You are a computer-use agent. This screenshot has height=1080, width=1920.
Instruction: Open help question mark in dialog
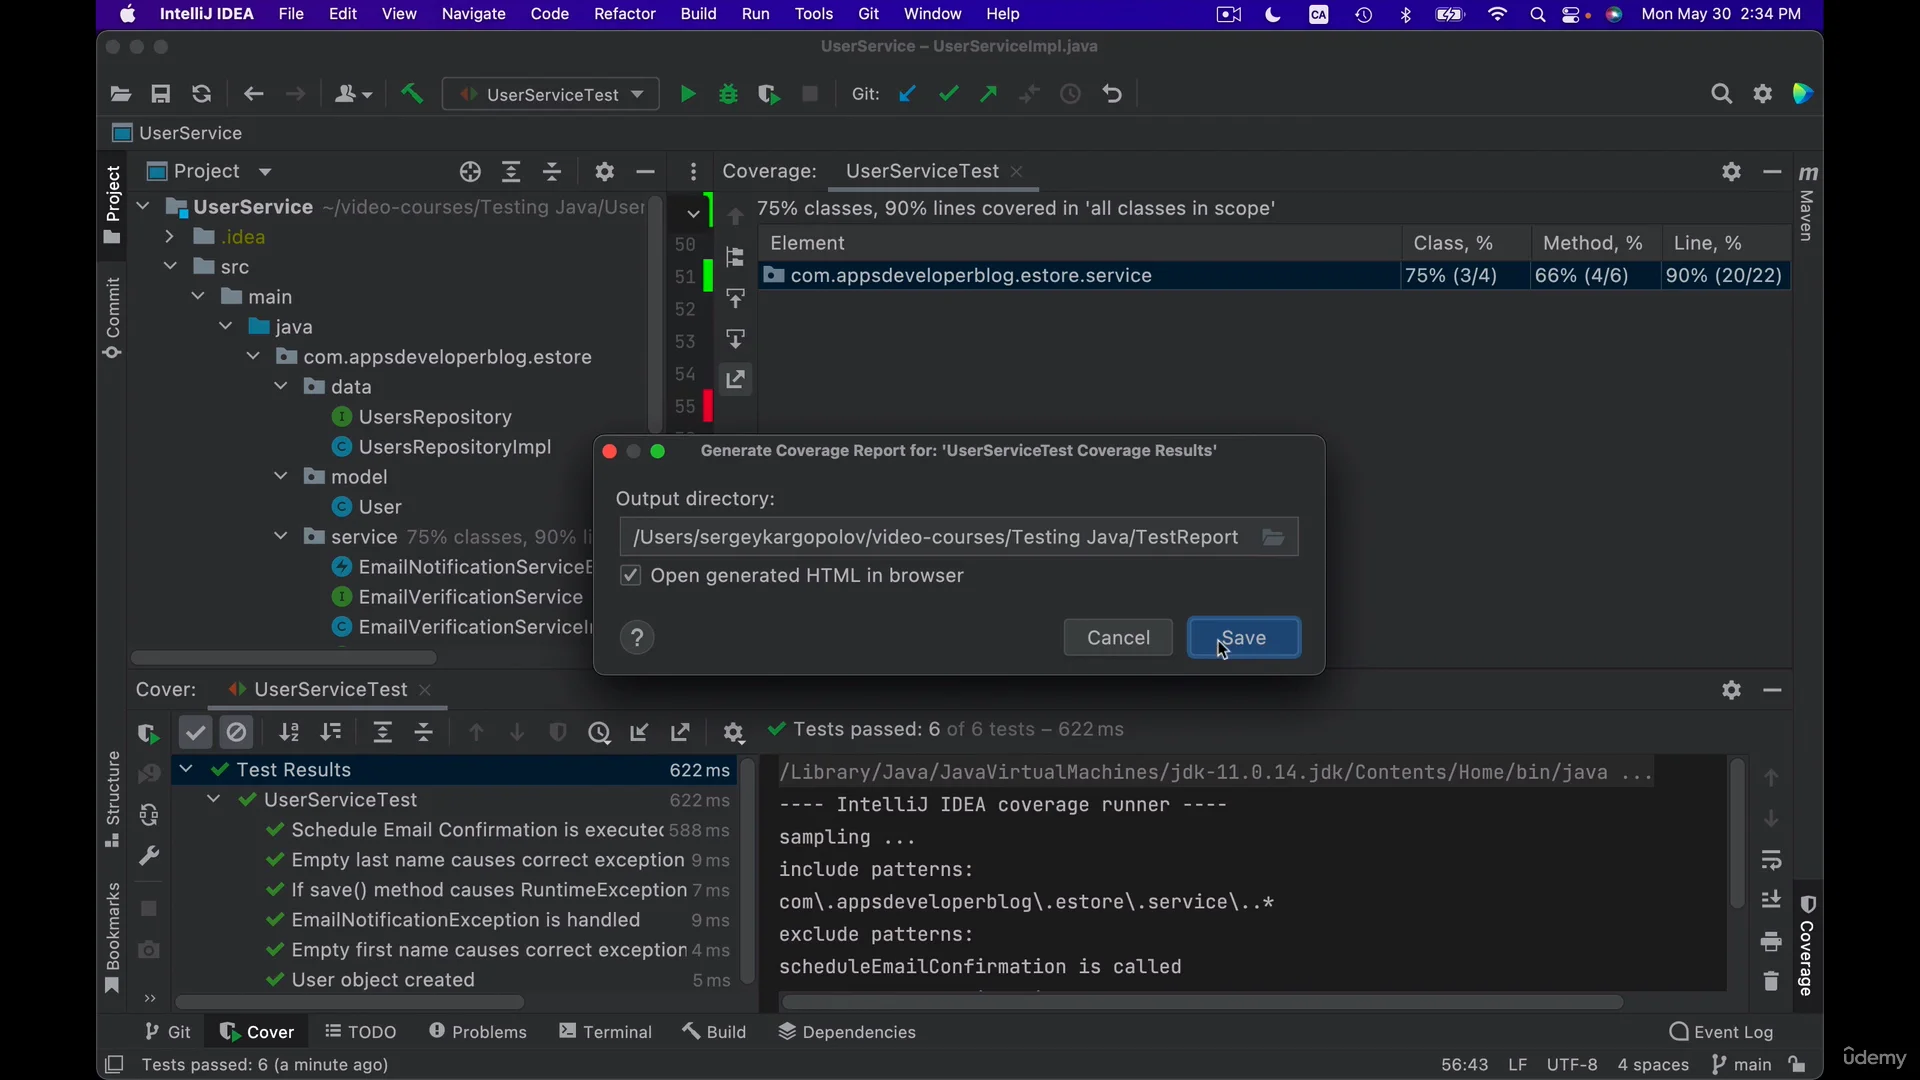637,638
